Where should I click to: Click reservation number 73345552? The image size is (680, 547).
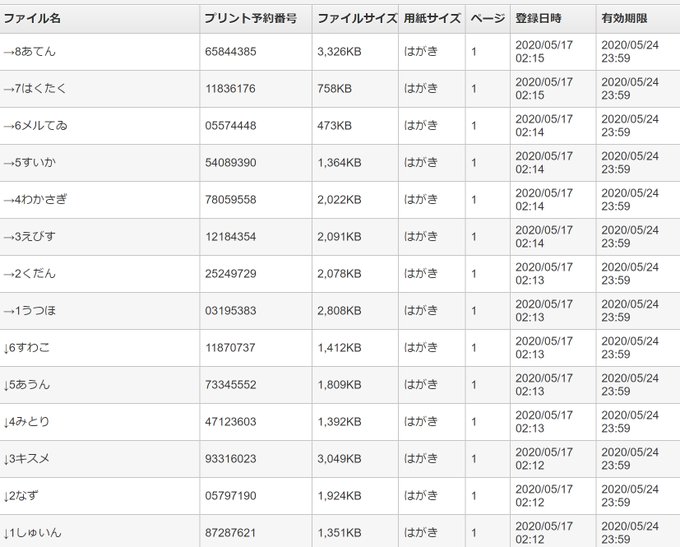(x=231, y=385)
